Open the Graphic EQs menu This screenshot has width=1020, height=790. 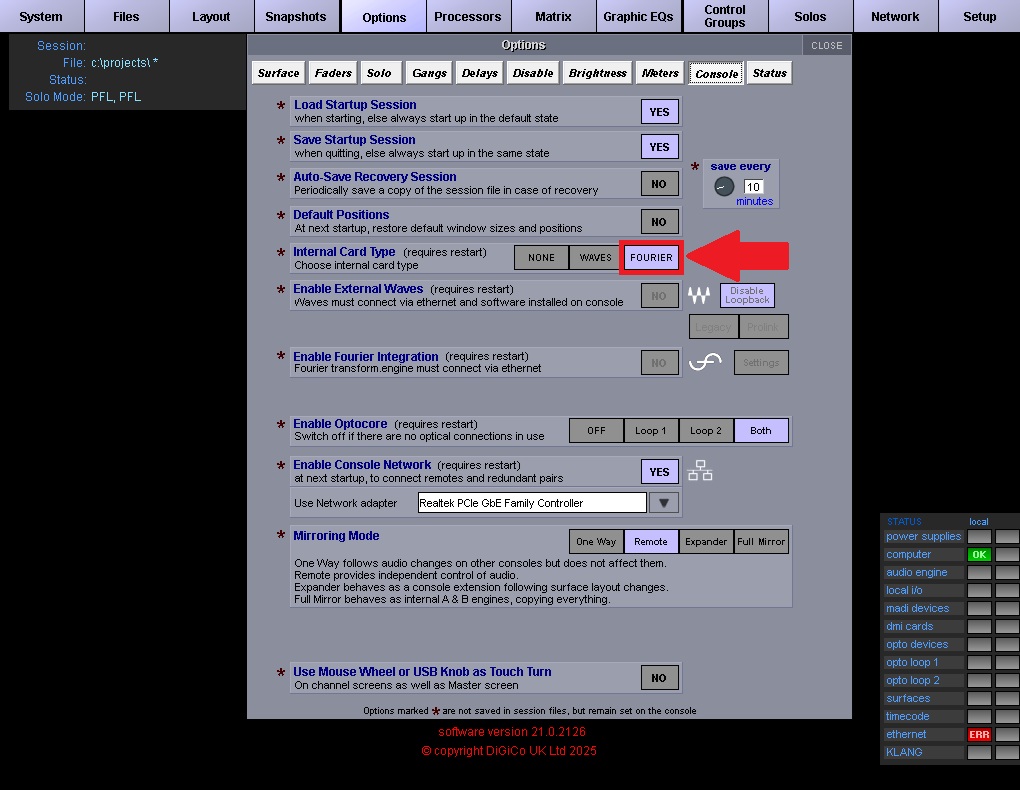tap(639, 16)
